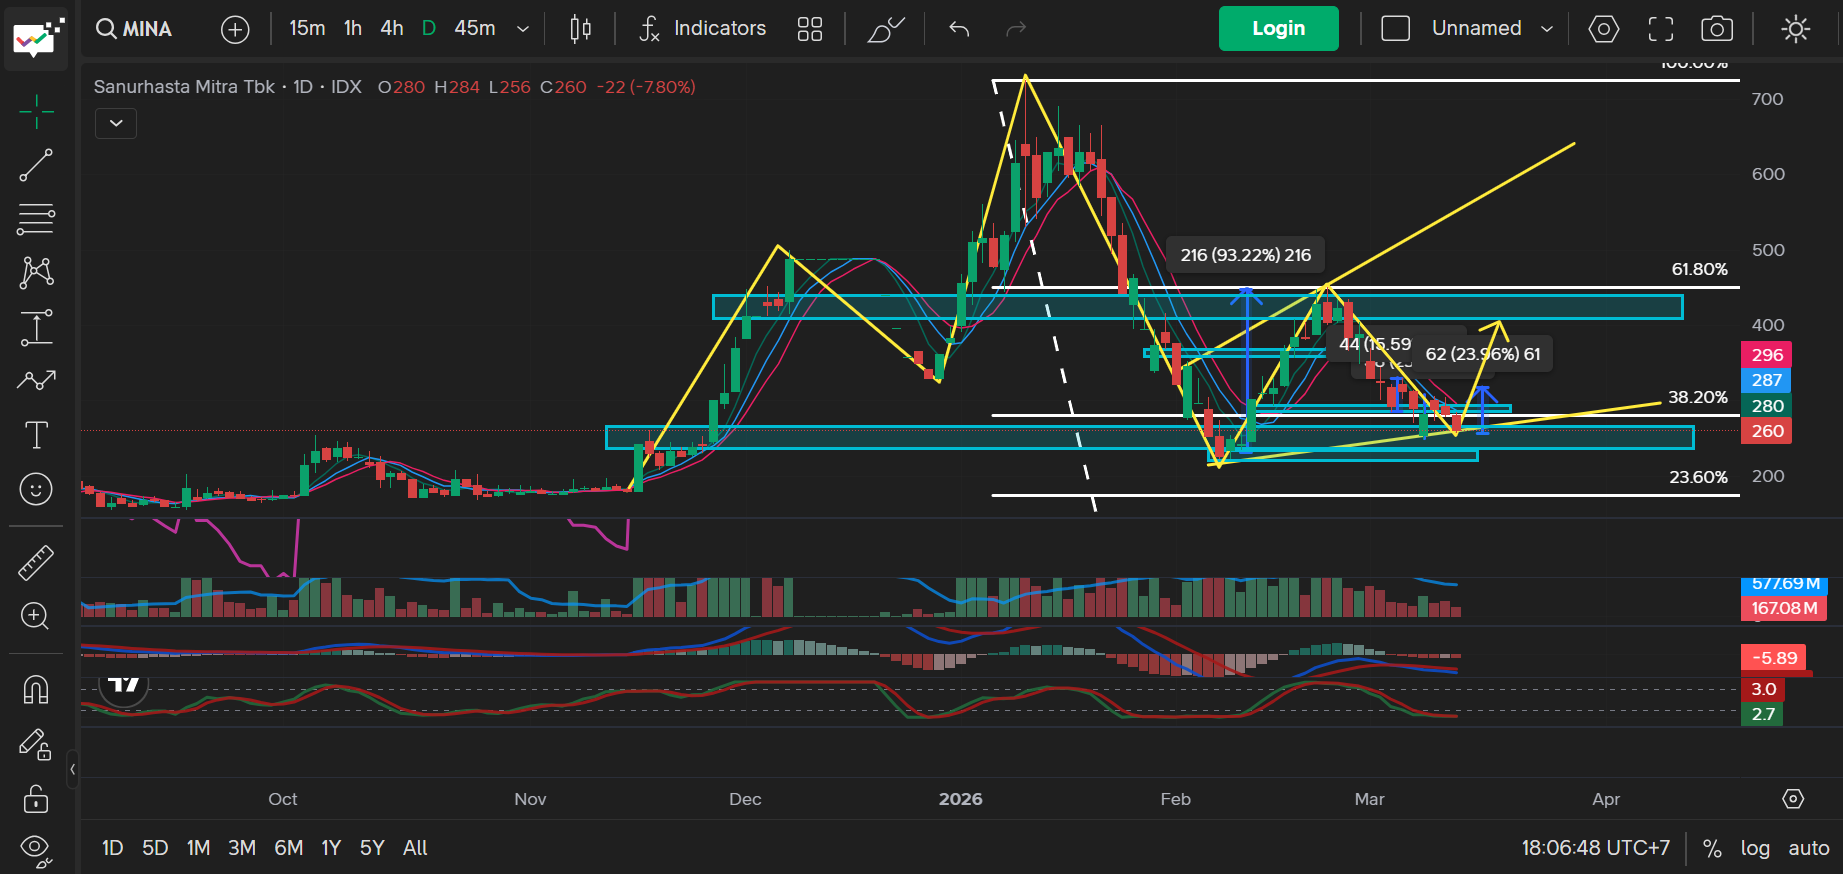Select the text annotation tool

coord(36,435)
